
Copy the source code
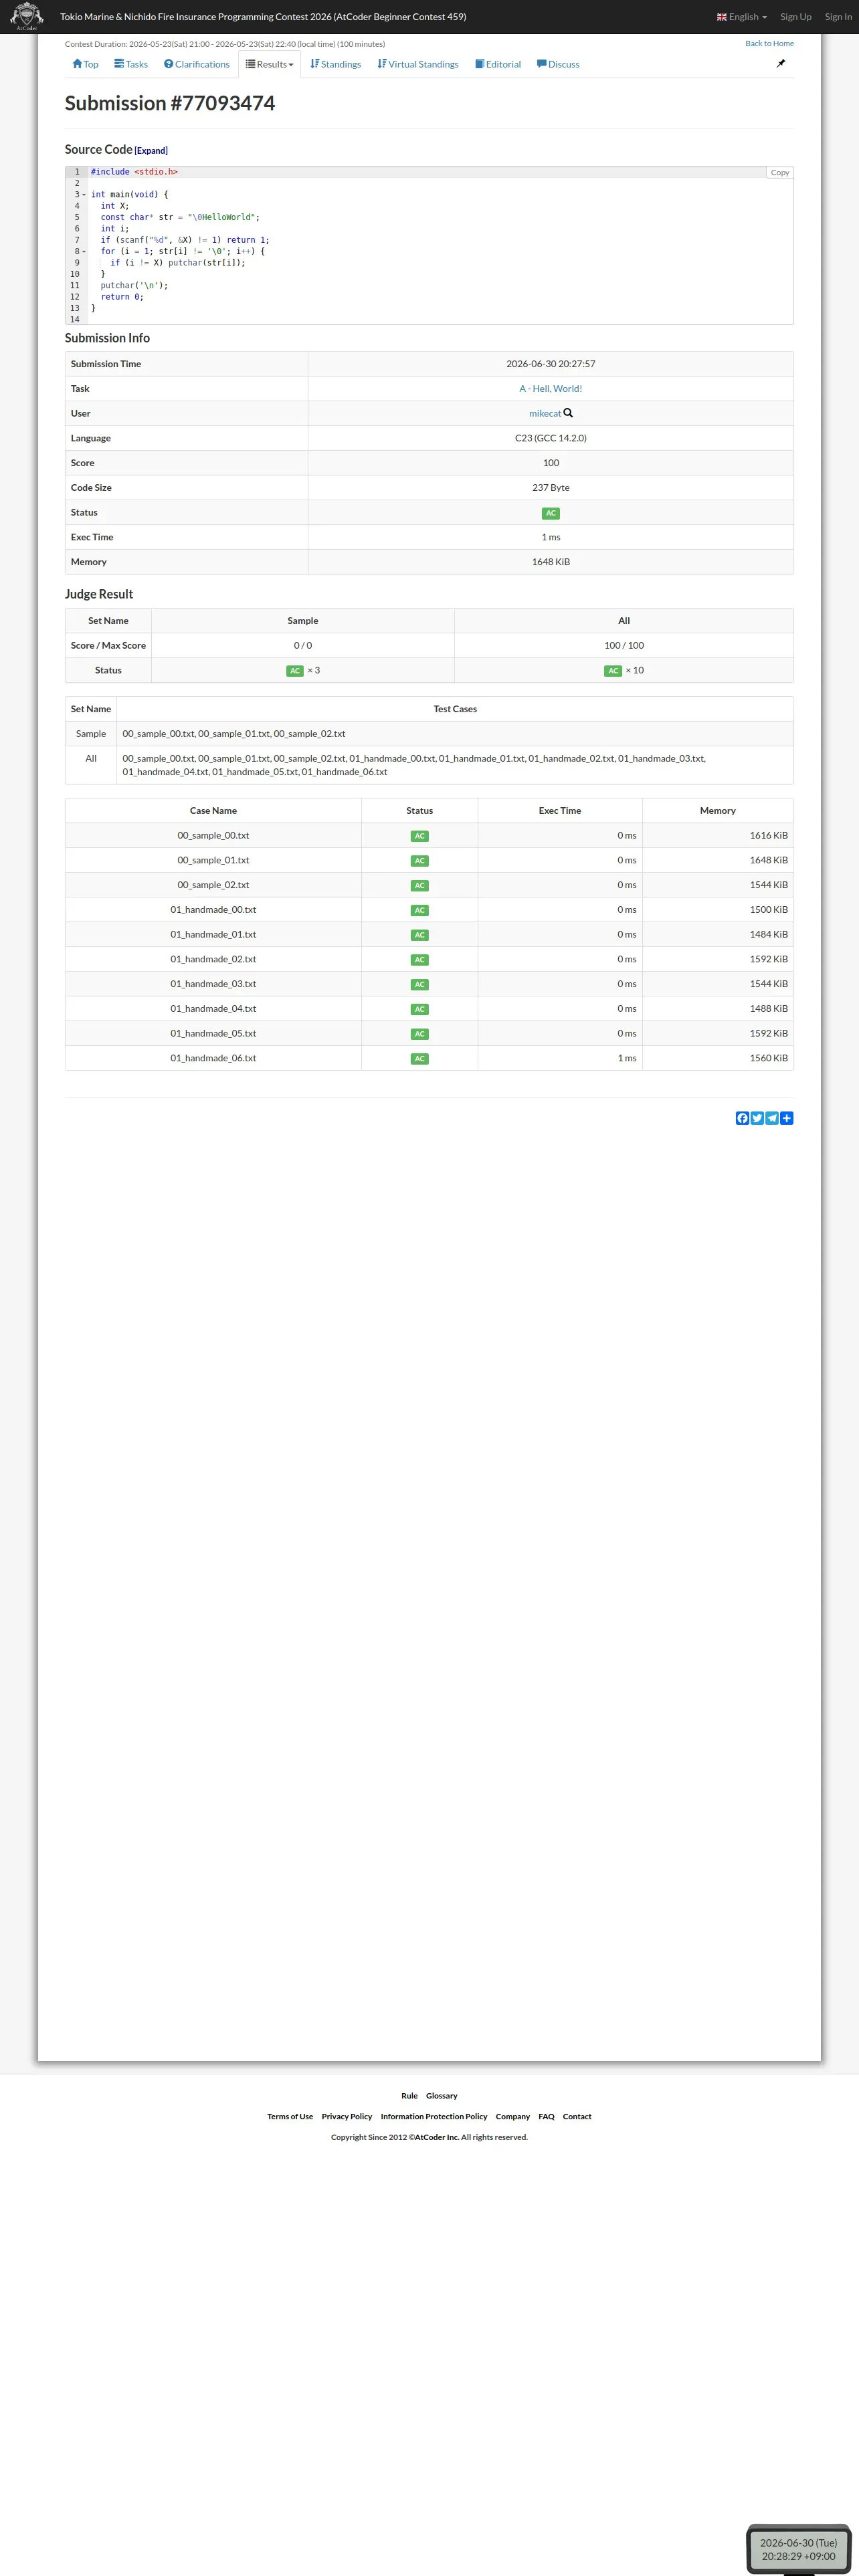click(x=780, y=173)
